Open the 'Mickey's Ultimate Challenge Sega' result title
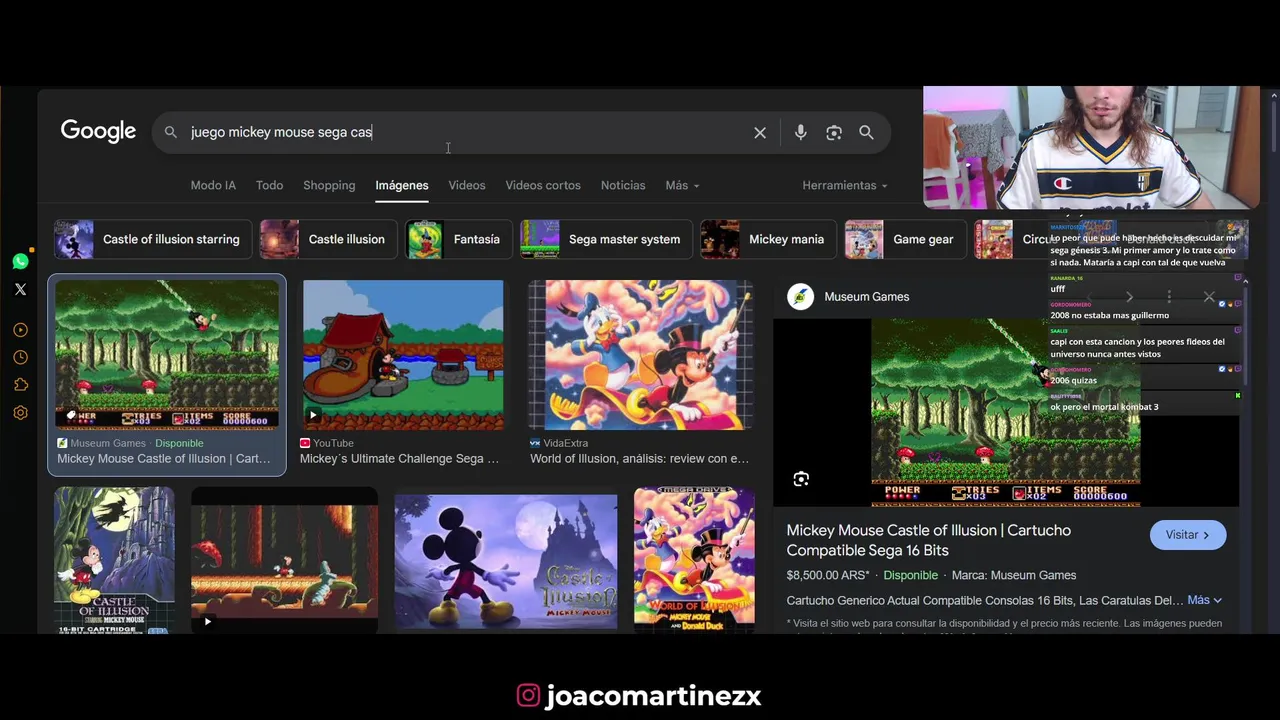The image size is (1280, 720). (x=399, y=458)
